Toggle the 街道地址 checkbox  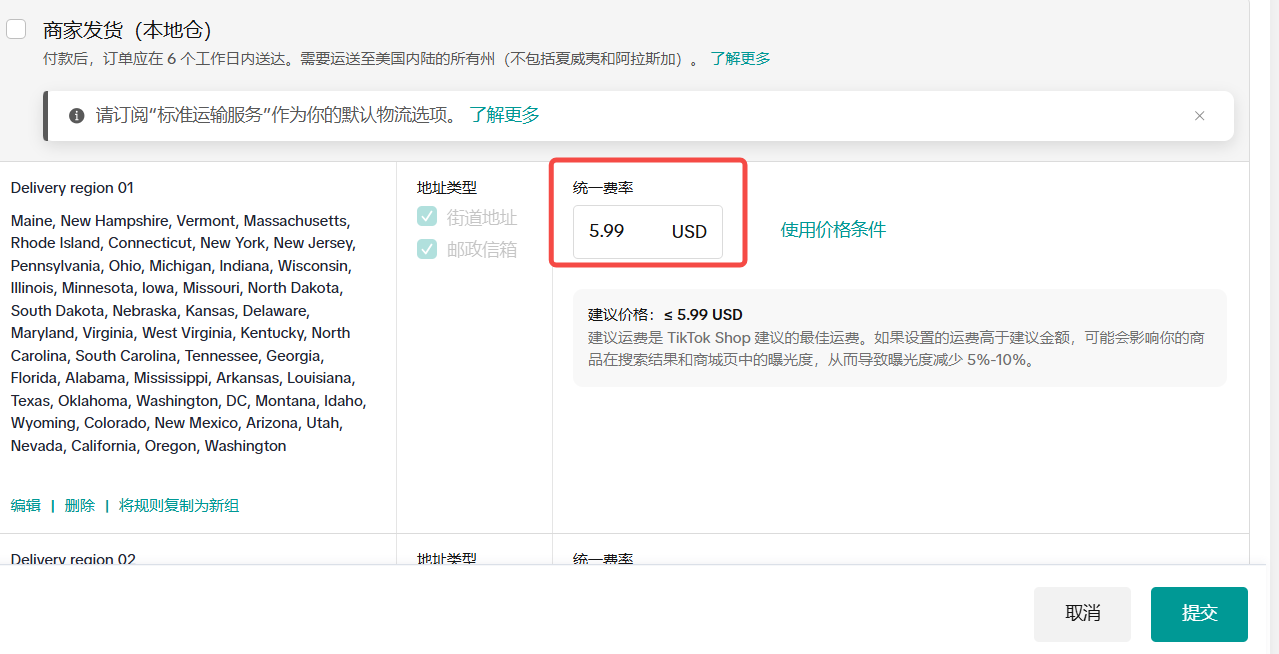tap(427, 217)
